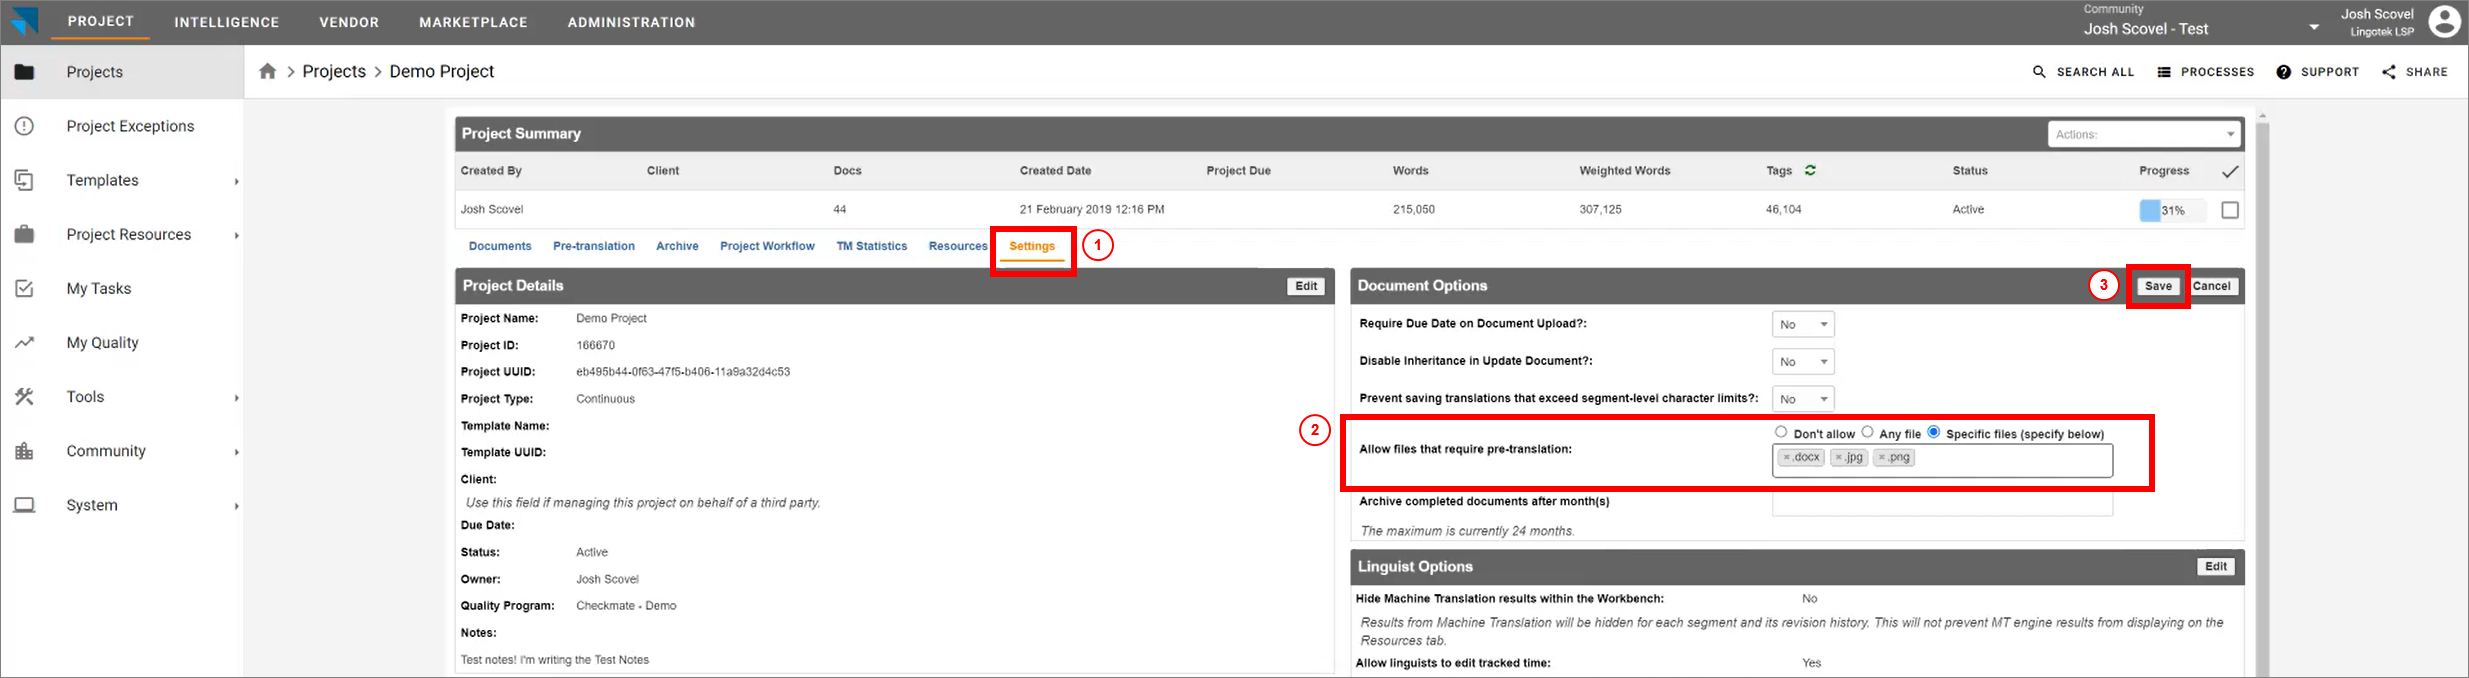Screen dimensions: 2469x678
Task: Expand the System sidebar submenu
Action: 237,506
